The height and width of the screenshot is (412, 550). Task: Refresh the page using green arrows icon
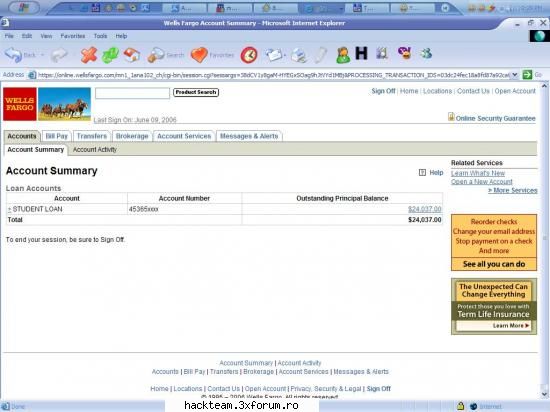tap(110, 55)
